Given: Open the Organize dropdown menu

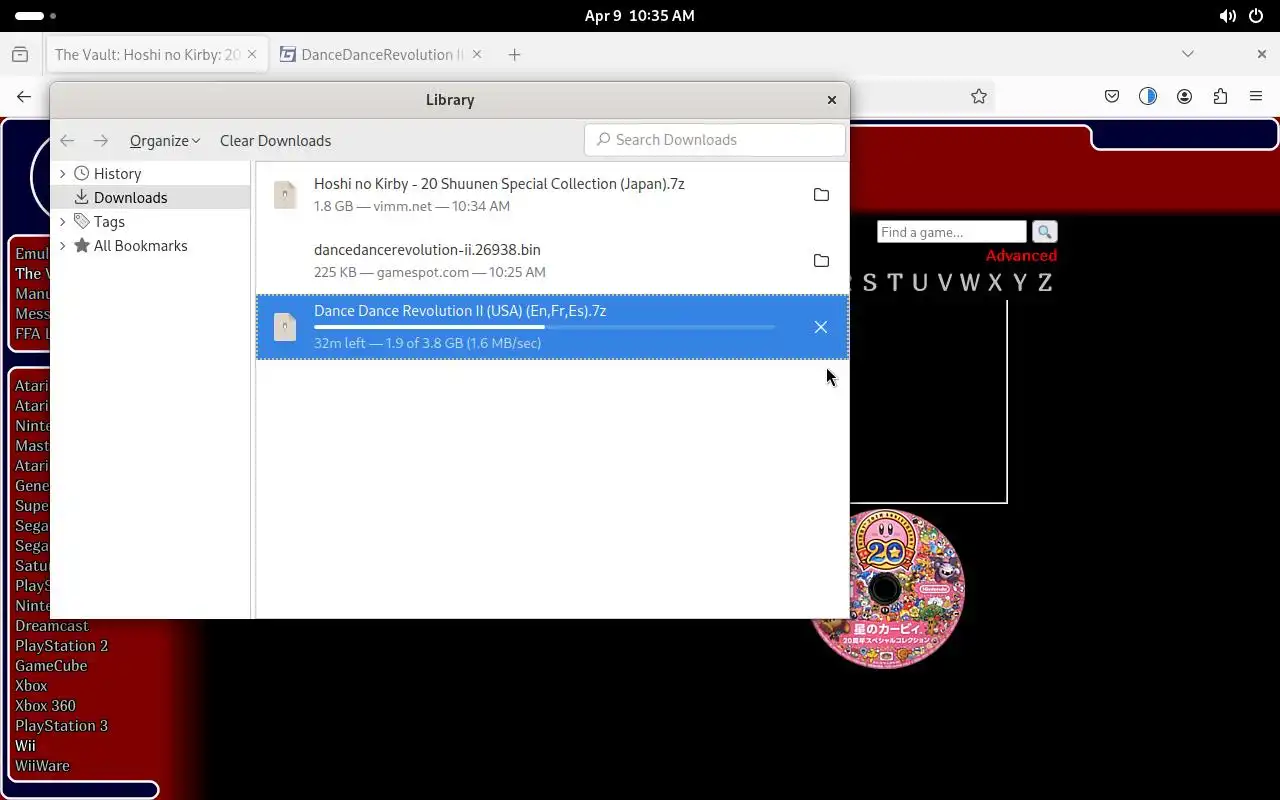Looking at the screenshot, I should (165, 141).
